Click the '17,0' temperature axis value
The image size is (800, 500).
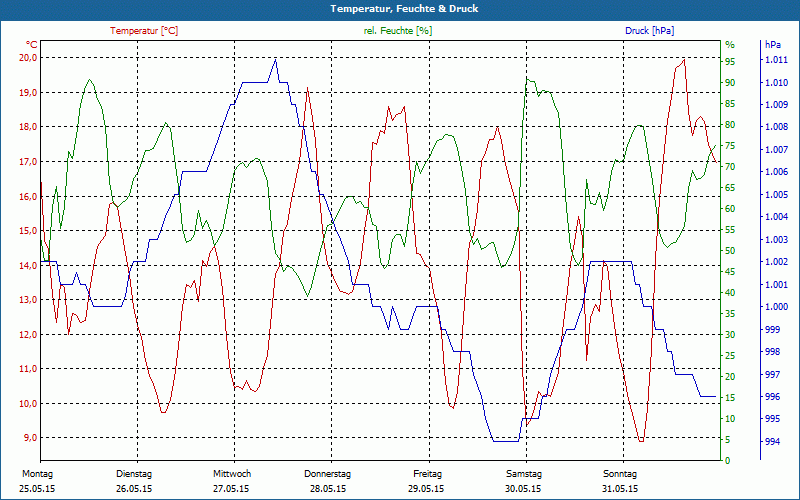pos(28,161)
